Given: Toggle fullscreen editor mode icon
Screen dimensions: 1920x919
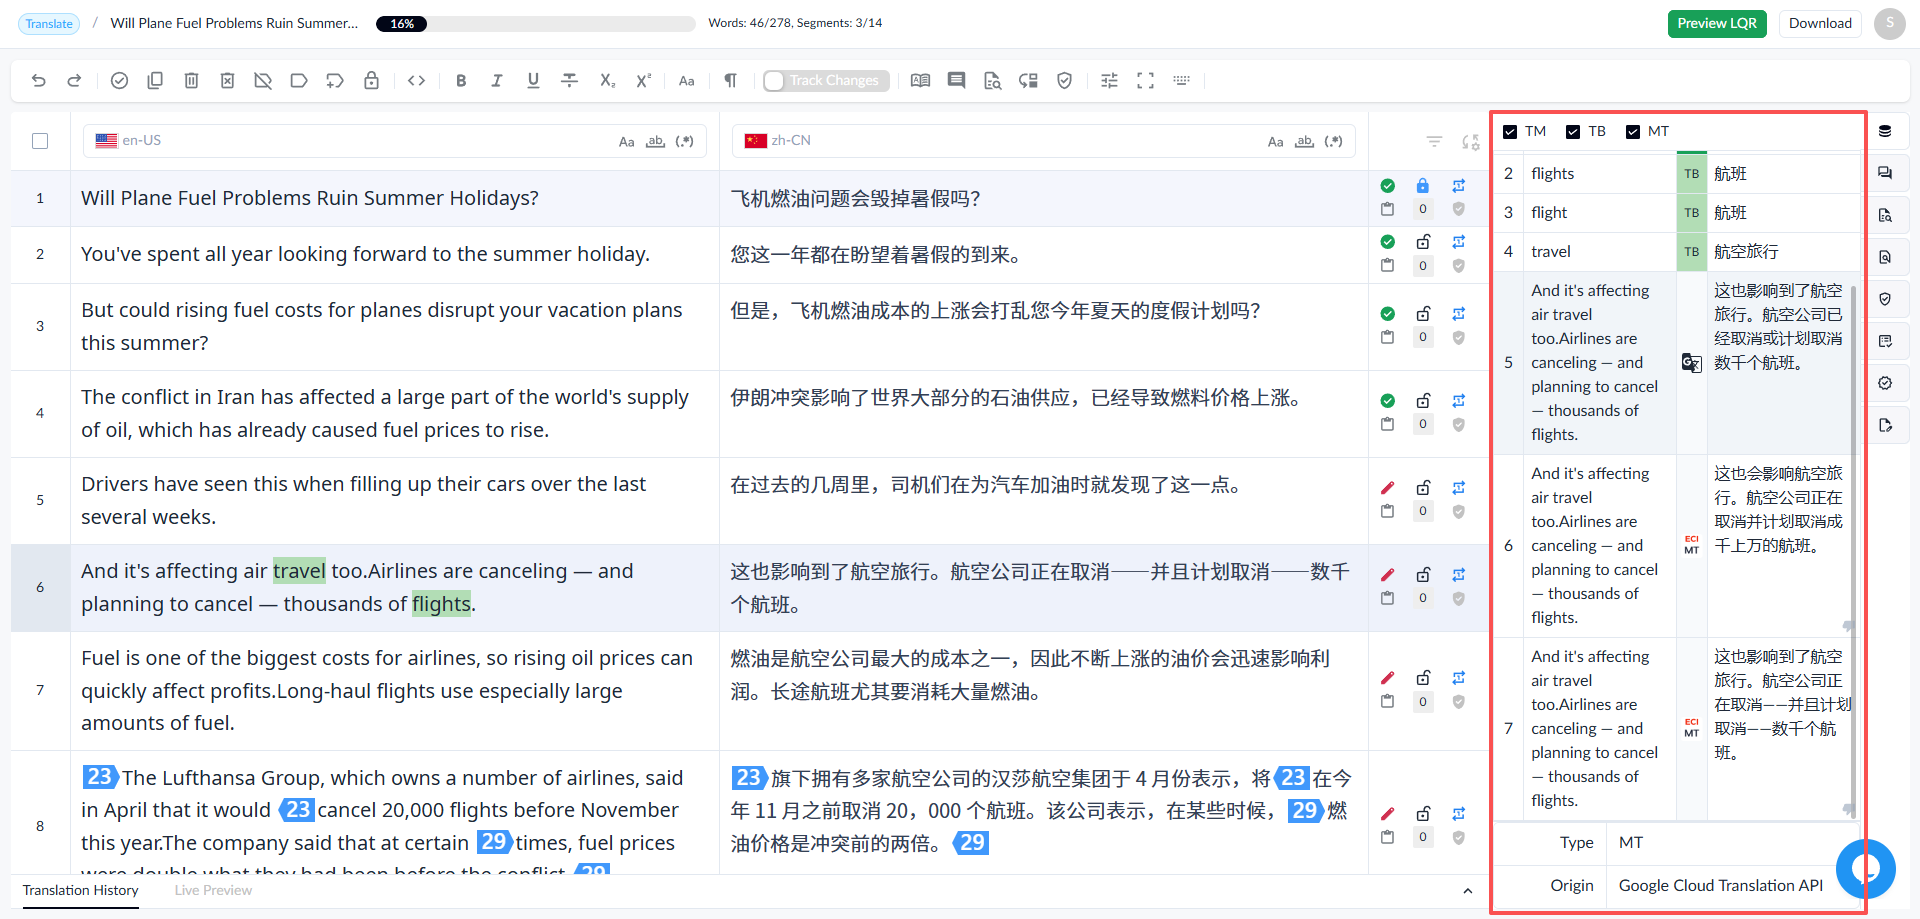Looking at the screenshot, I should click(1145, 81).
